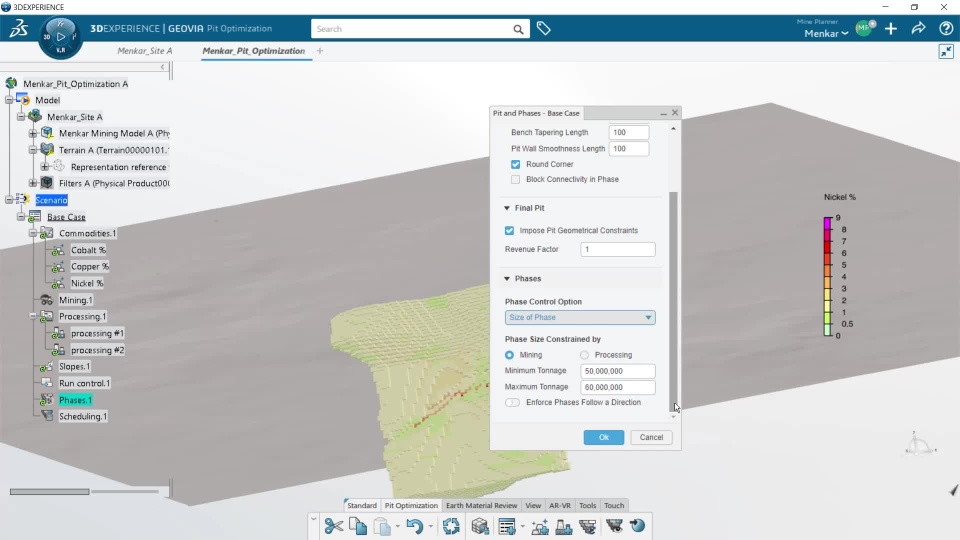This screenshot has height=540, width=960.
Task: Switch to the Tools toolbar tab
Action: coord(587,506)
